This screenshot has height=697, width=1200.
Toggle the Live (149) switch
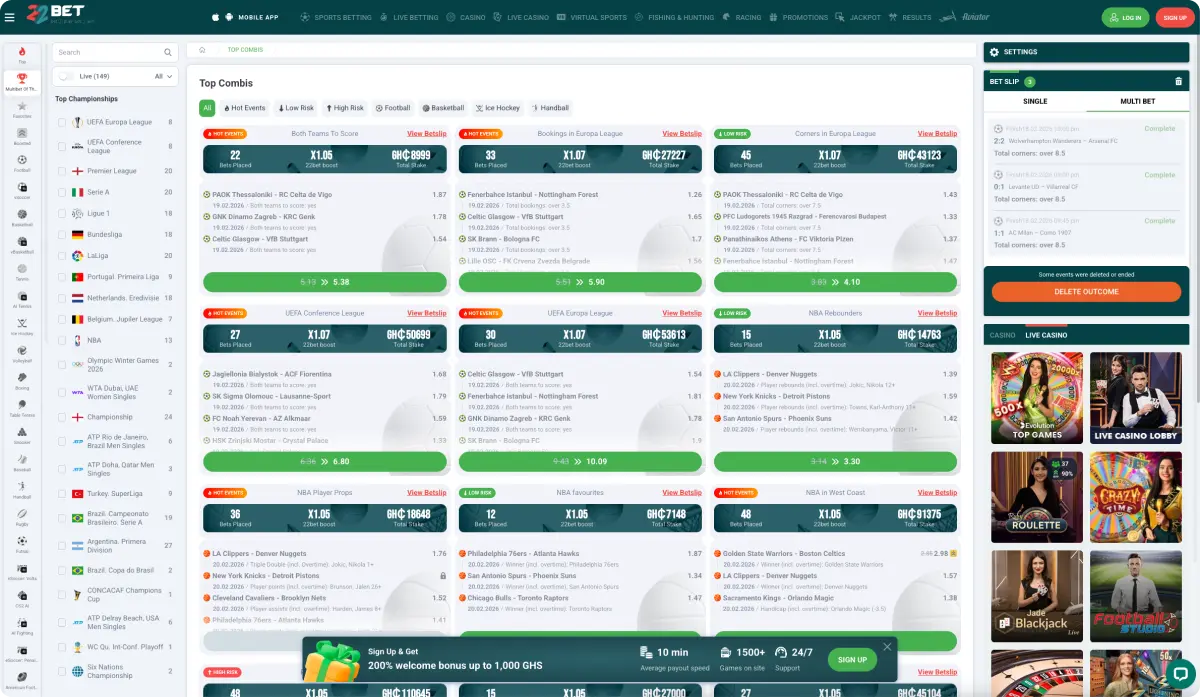click(66, 76)
